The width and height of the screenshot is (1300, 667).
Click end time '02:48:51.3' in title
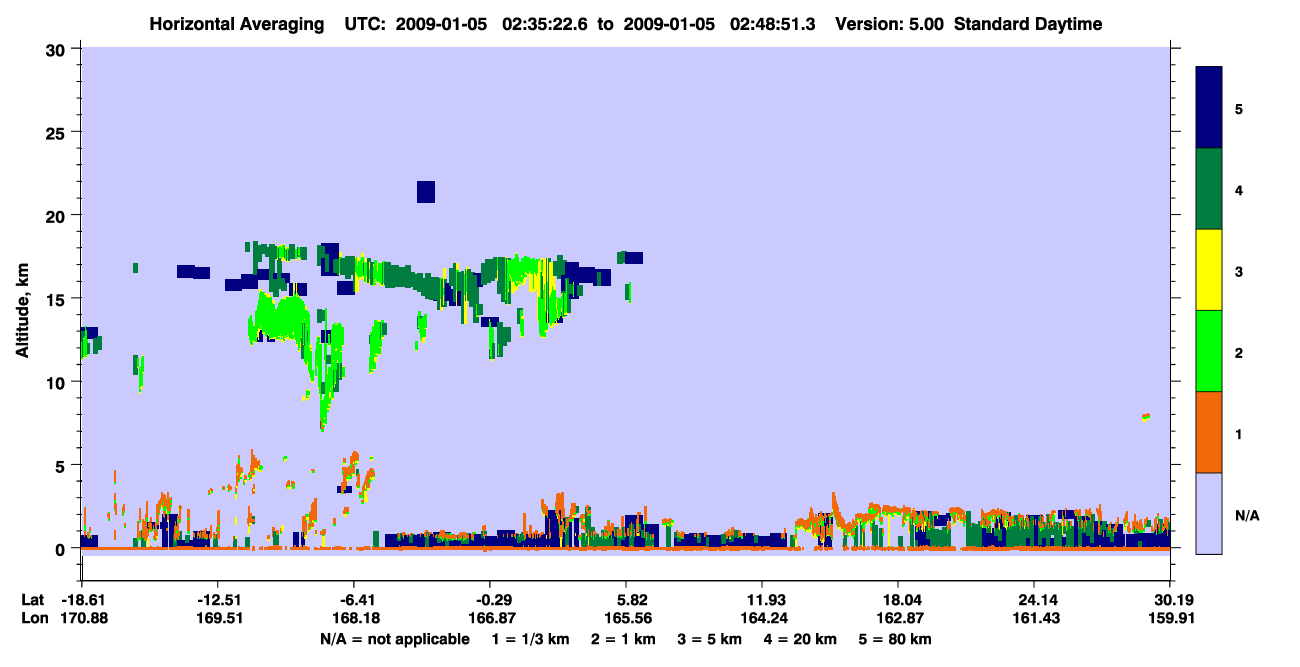point(773,24)
